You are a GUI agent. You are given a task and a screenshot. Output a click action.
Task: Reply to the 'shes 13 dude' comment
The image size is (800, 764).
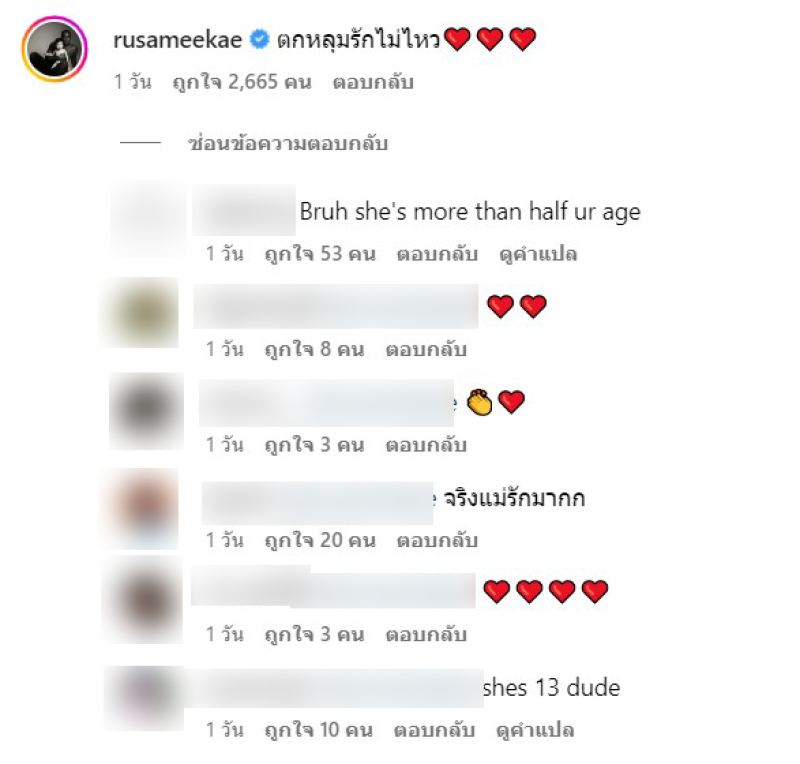(x=434, y=730)
